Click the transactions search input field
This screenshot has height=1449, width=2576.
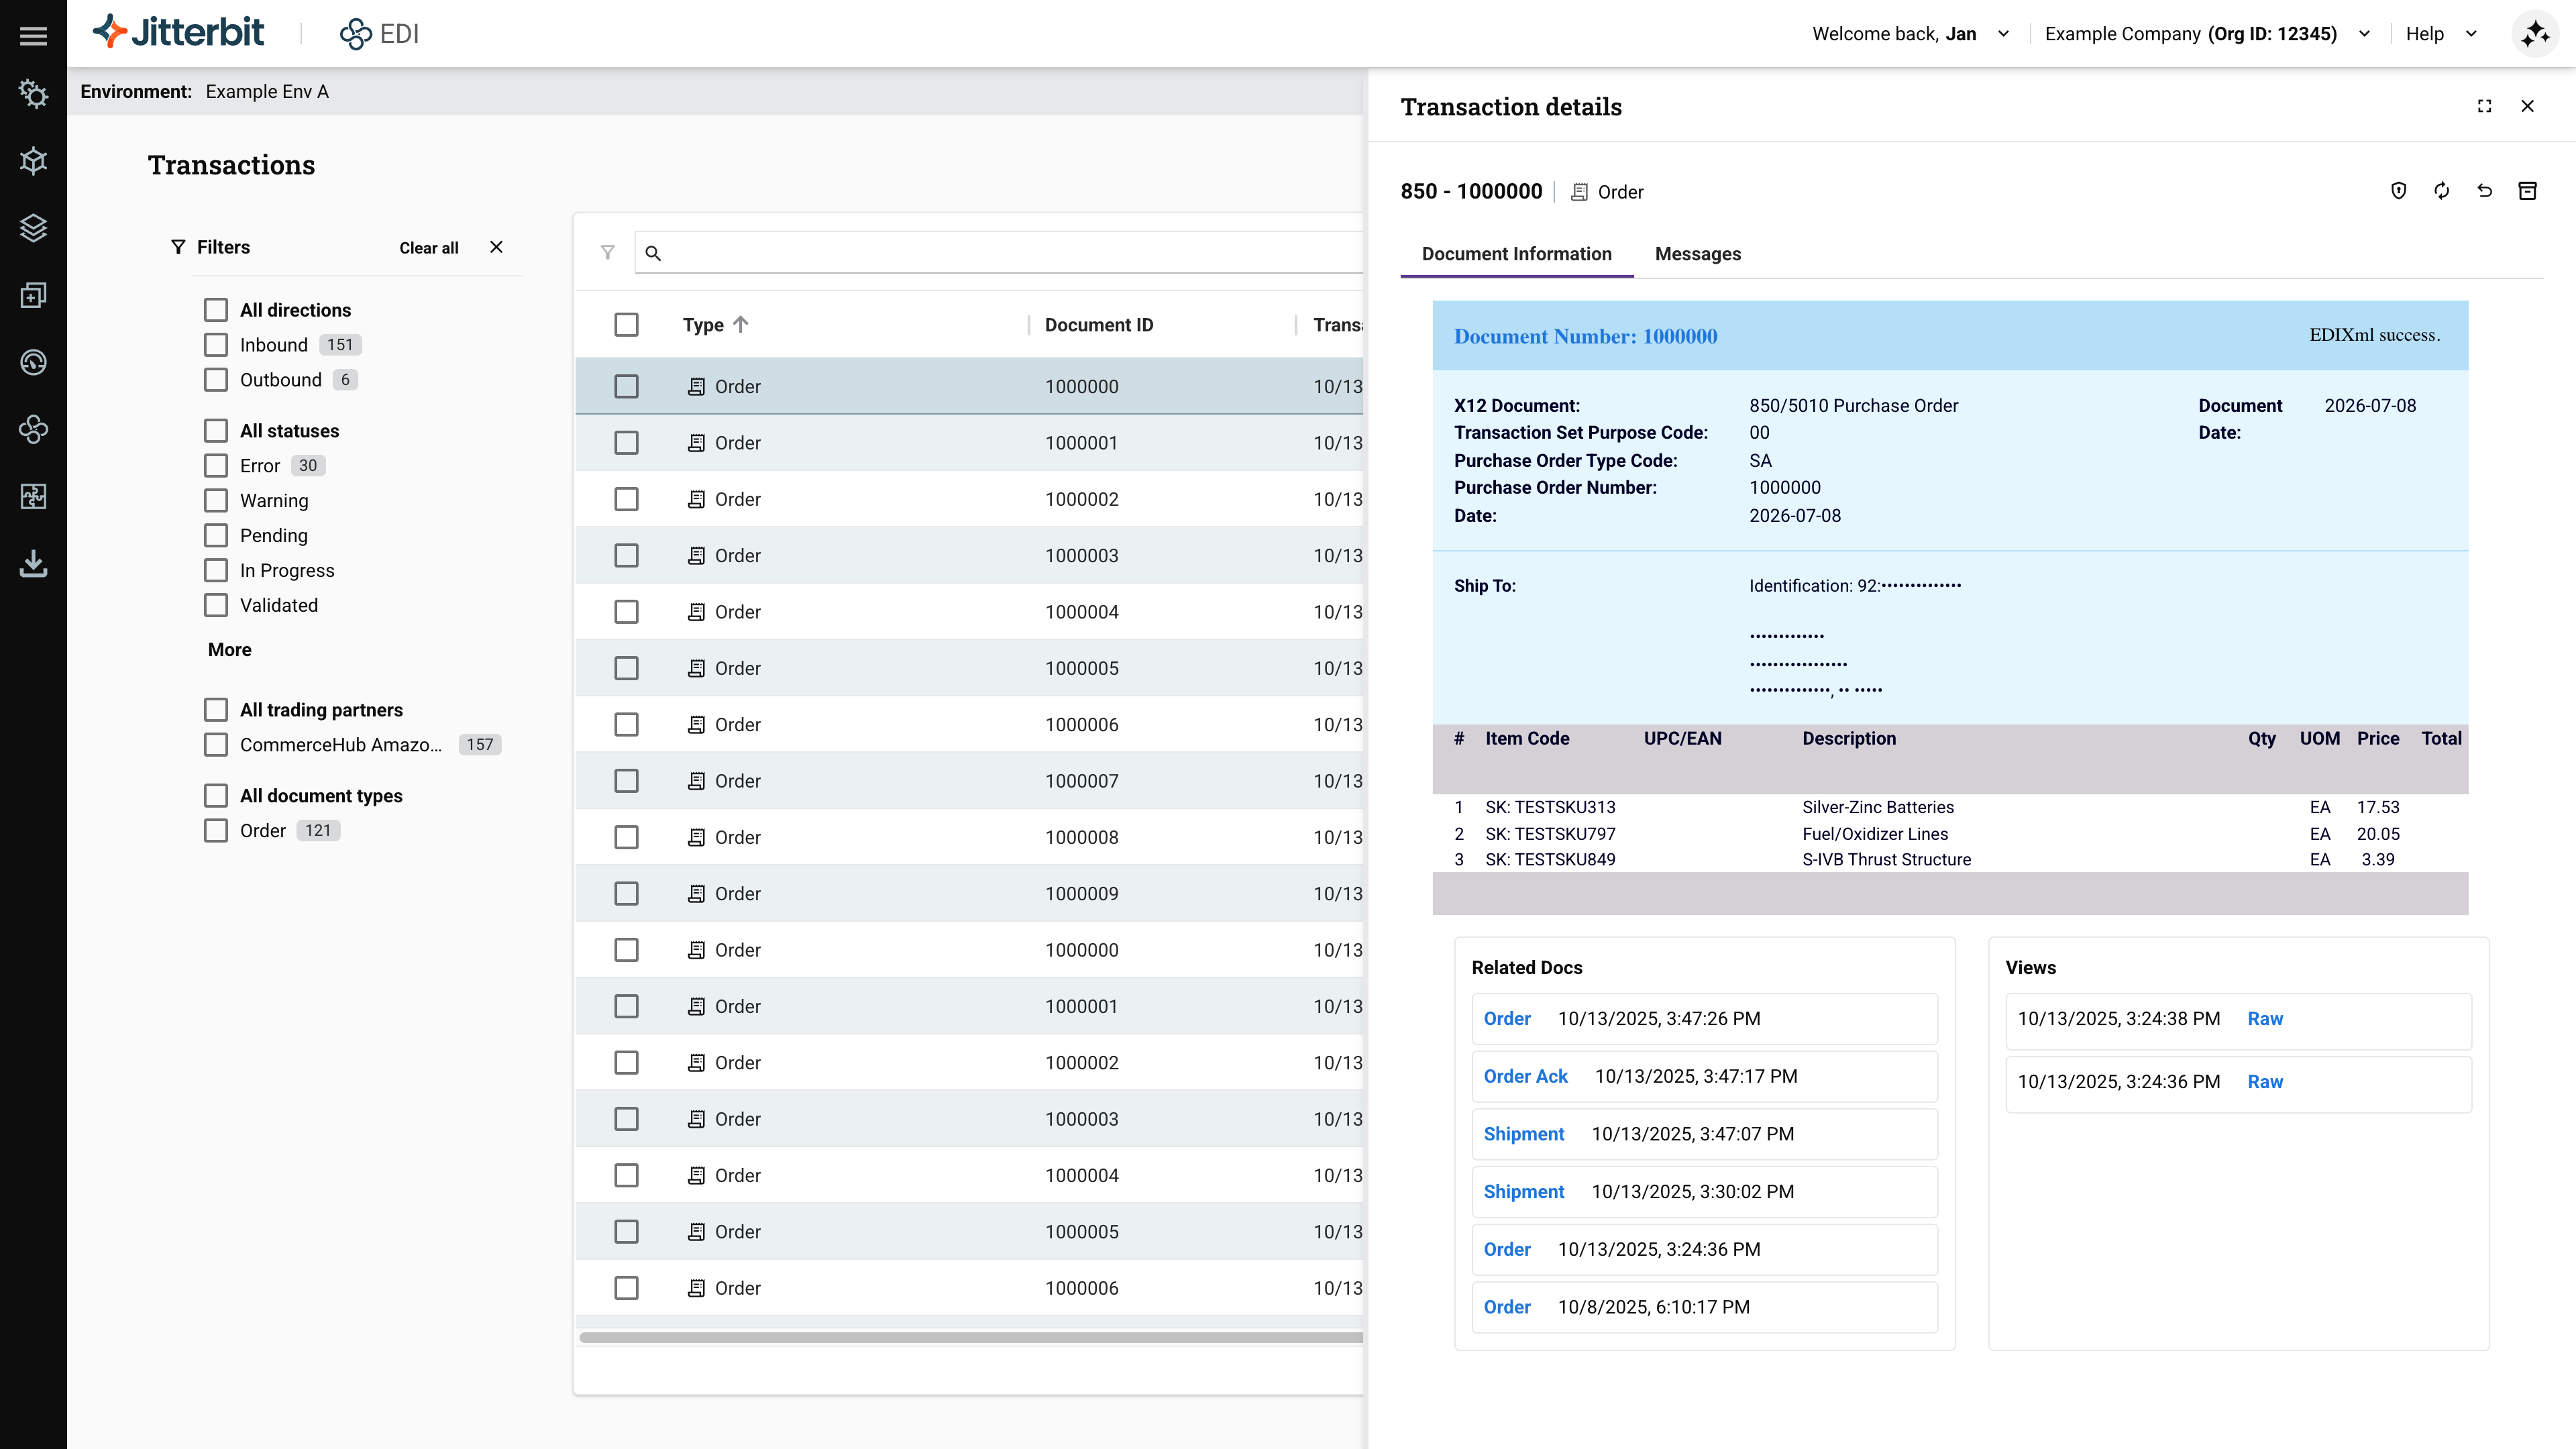click(1000, 253)
